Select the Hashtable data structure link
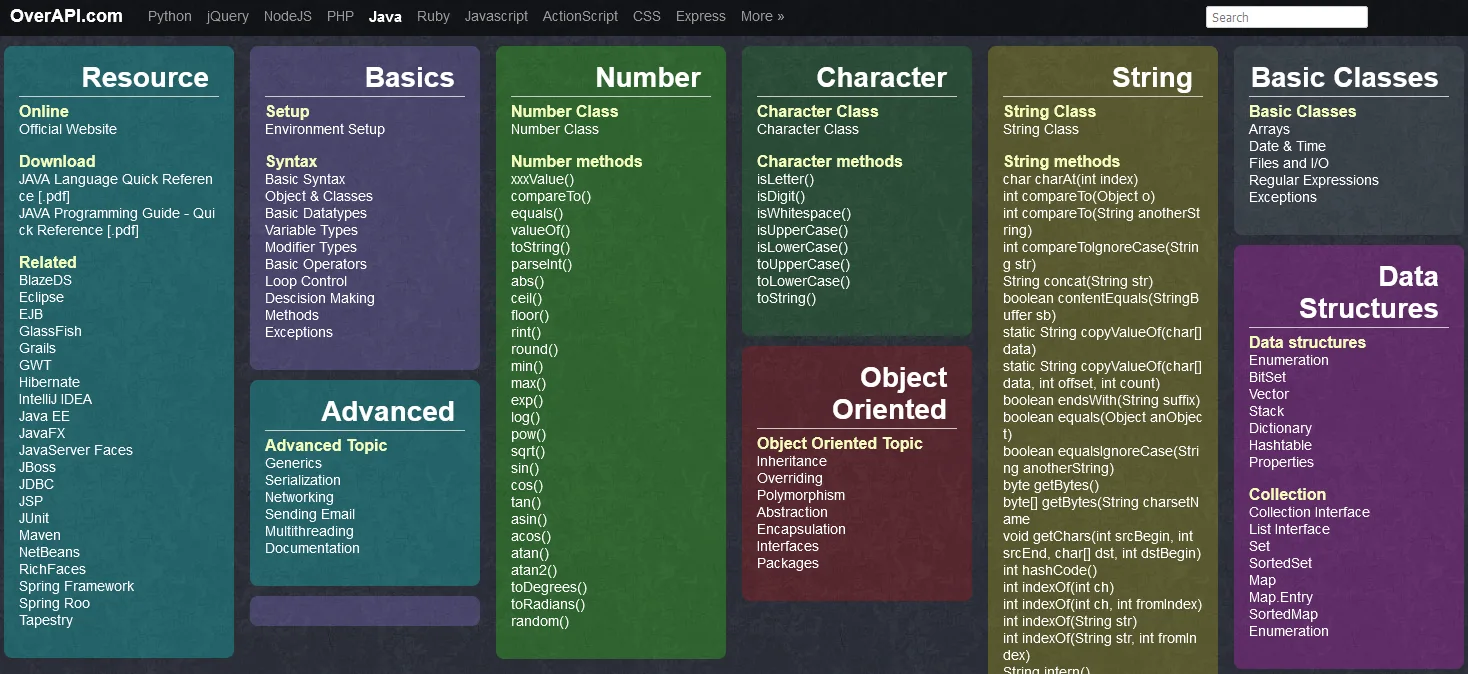Image resolution: width=1468 pixels, height=674 pixels. tap(1280, 445)
